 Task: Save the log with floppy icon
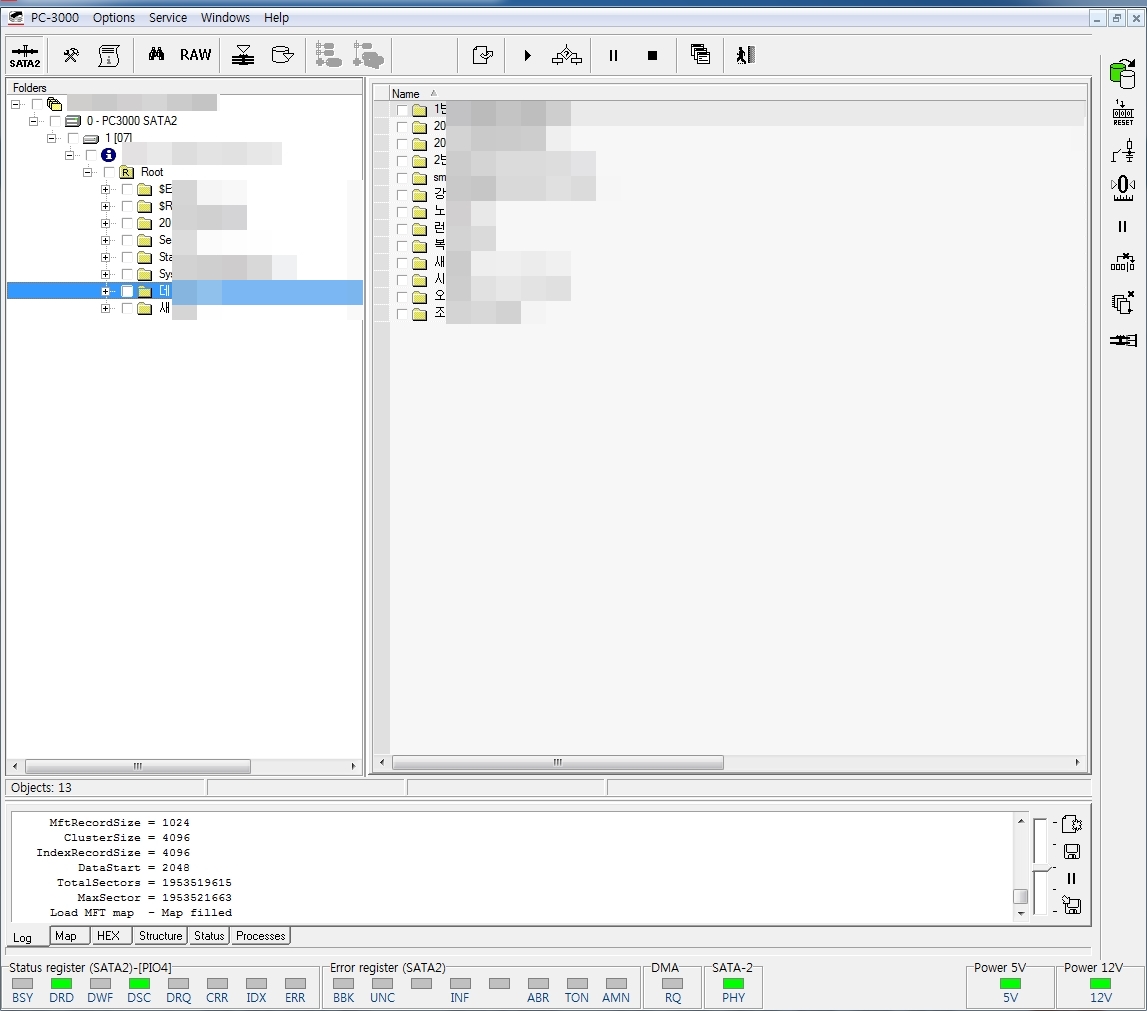[x=1072, y=852]
